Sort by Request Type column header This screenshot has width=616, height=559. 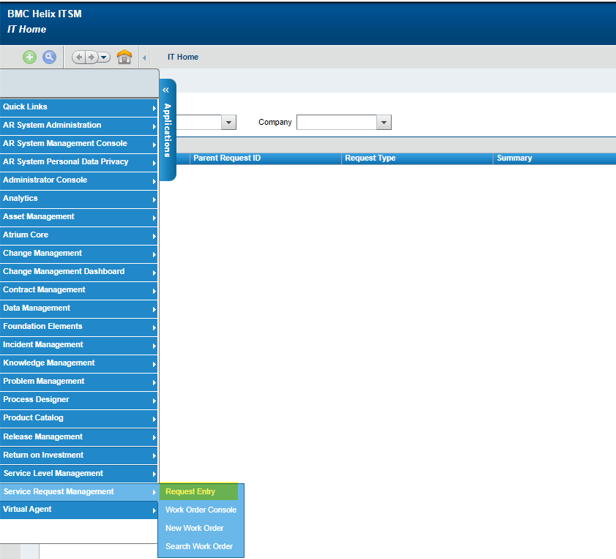pos(417,158)
